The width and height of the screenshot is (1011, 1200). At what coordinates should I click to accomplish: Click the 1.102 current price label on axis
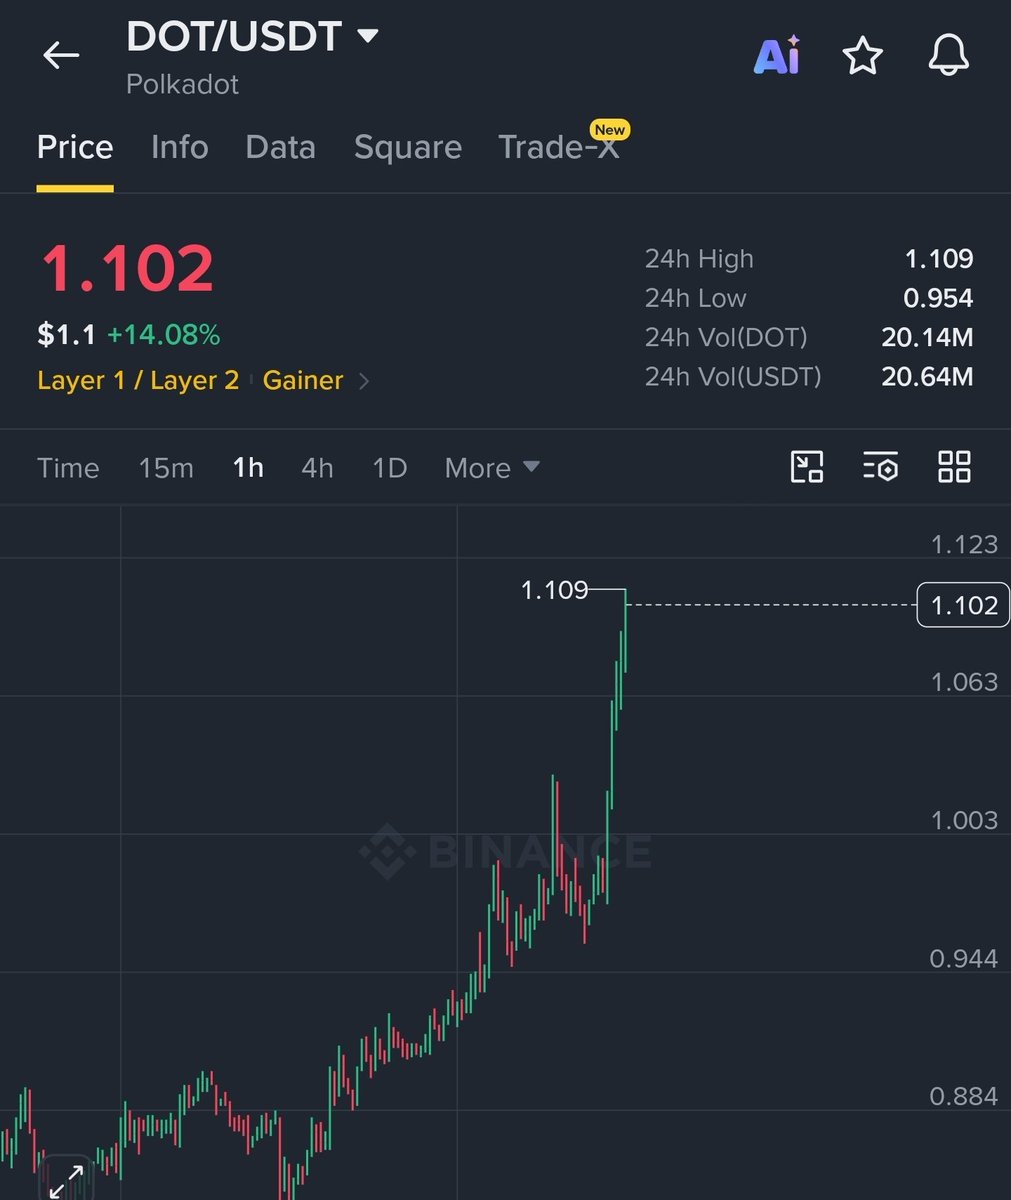coord(963,606)
